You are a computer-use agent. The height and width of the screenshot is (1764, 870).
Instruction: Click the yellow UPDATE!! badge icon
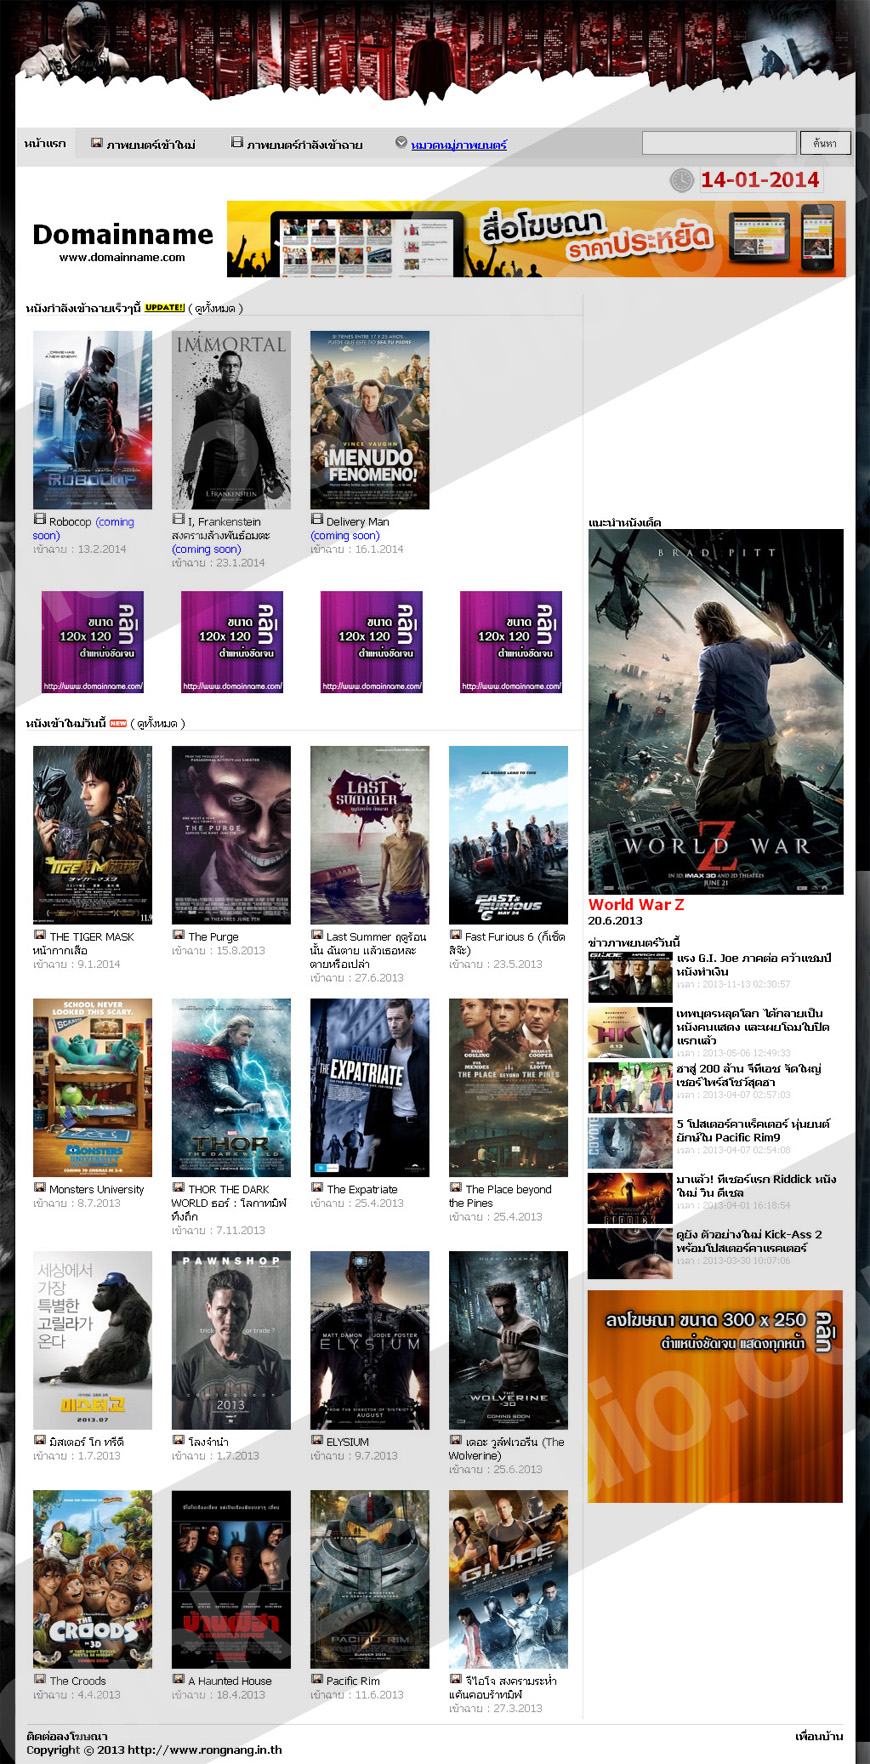(x=165, y=307)
